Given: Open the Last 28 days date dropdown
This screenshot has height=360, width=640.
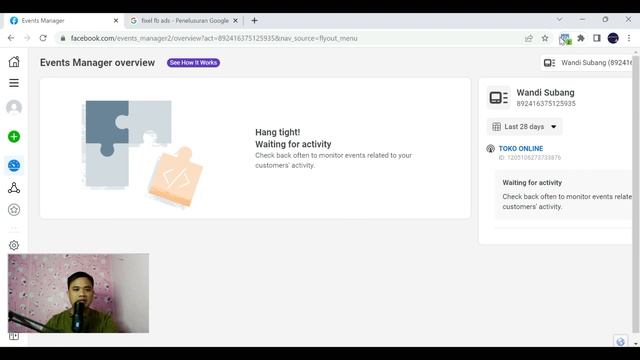Looking at the screenshot, I should (x=524, y=127).
